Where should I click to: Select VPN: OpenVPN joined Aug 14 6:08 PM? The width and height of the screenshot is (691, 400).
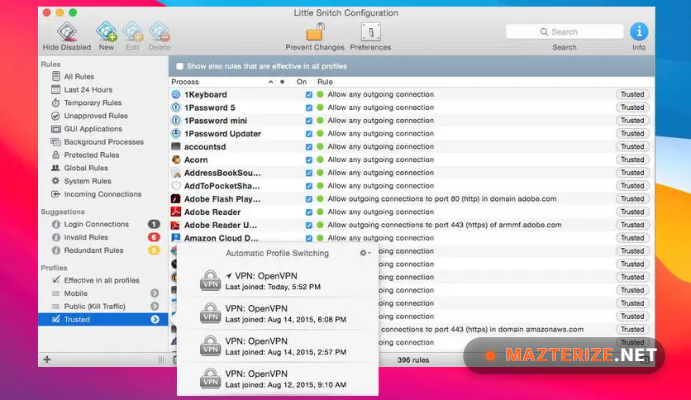coord(278,314)
